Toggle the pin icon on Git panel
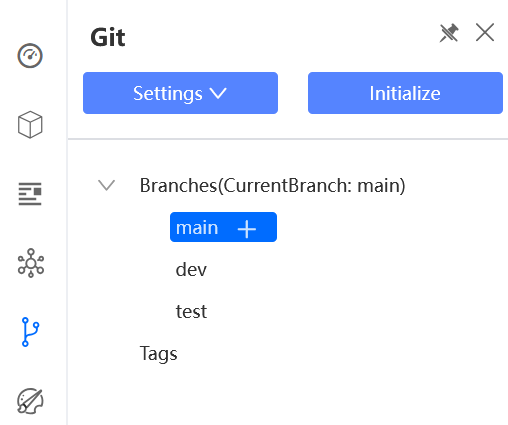The height and width of the screenshot is (425, 508). [449, 33]
